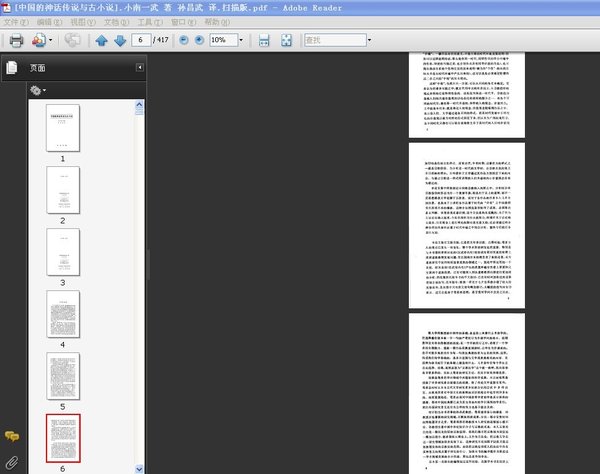The height and width of the screenshot is (474, 600).
Task: Select page 1 thumbnail
Action: pyautogui.click(x=63, y=128)
